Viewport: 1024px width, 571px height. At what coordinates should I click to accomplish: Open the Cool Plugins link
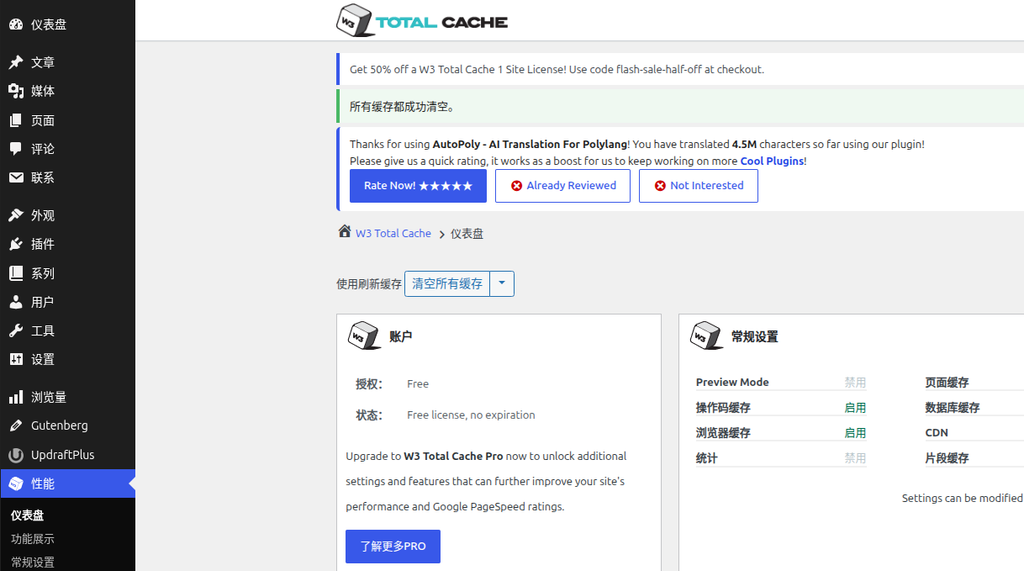[772, 161]
